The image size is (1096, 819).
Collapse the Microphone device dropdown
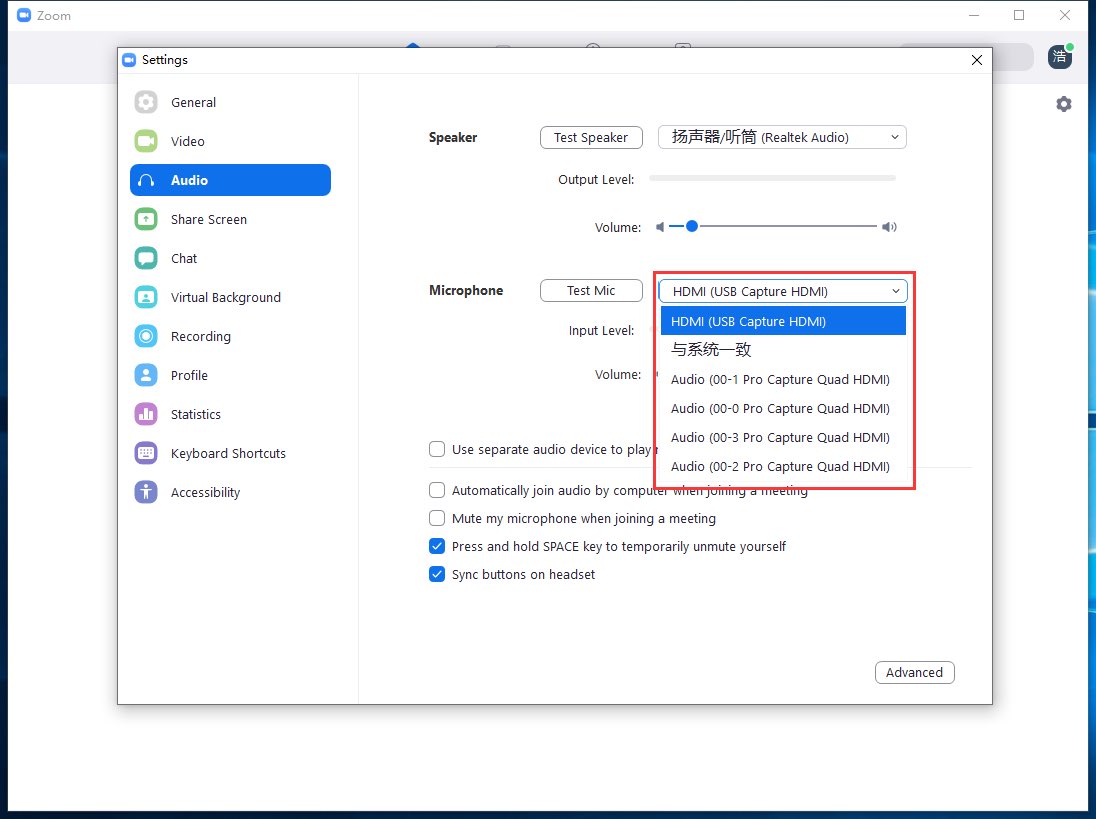(782, 291)
